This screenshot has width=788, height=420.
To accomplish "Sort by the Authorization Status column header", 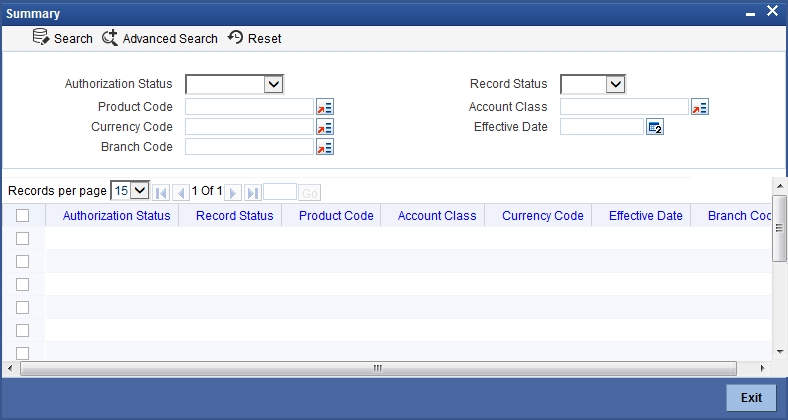I will pyautogui.click(x=117, y=216).
